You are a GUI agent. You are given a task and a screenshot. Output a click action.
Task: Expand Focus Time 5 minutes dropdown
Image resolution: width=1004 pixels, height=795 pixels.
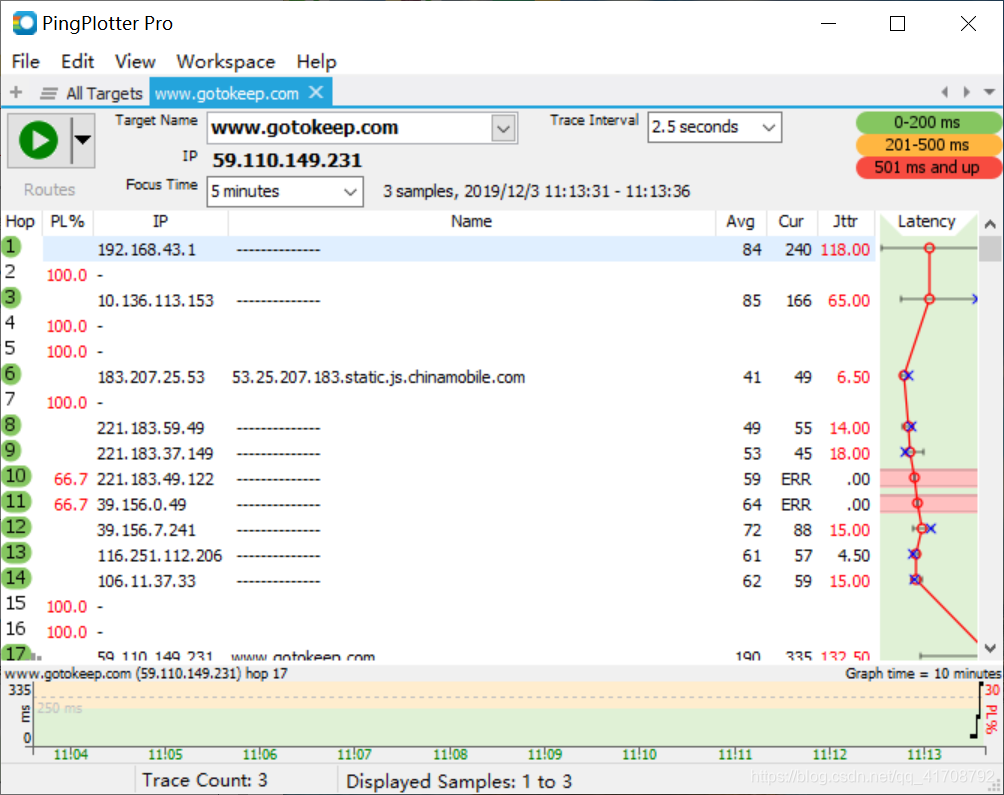click(x=350, y=191)
